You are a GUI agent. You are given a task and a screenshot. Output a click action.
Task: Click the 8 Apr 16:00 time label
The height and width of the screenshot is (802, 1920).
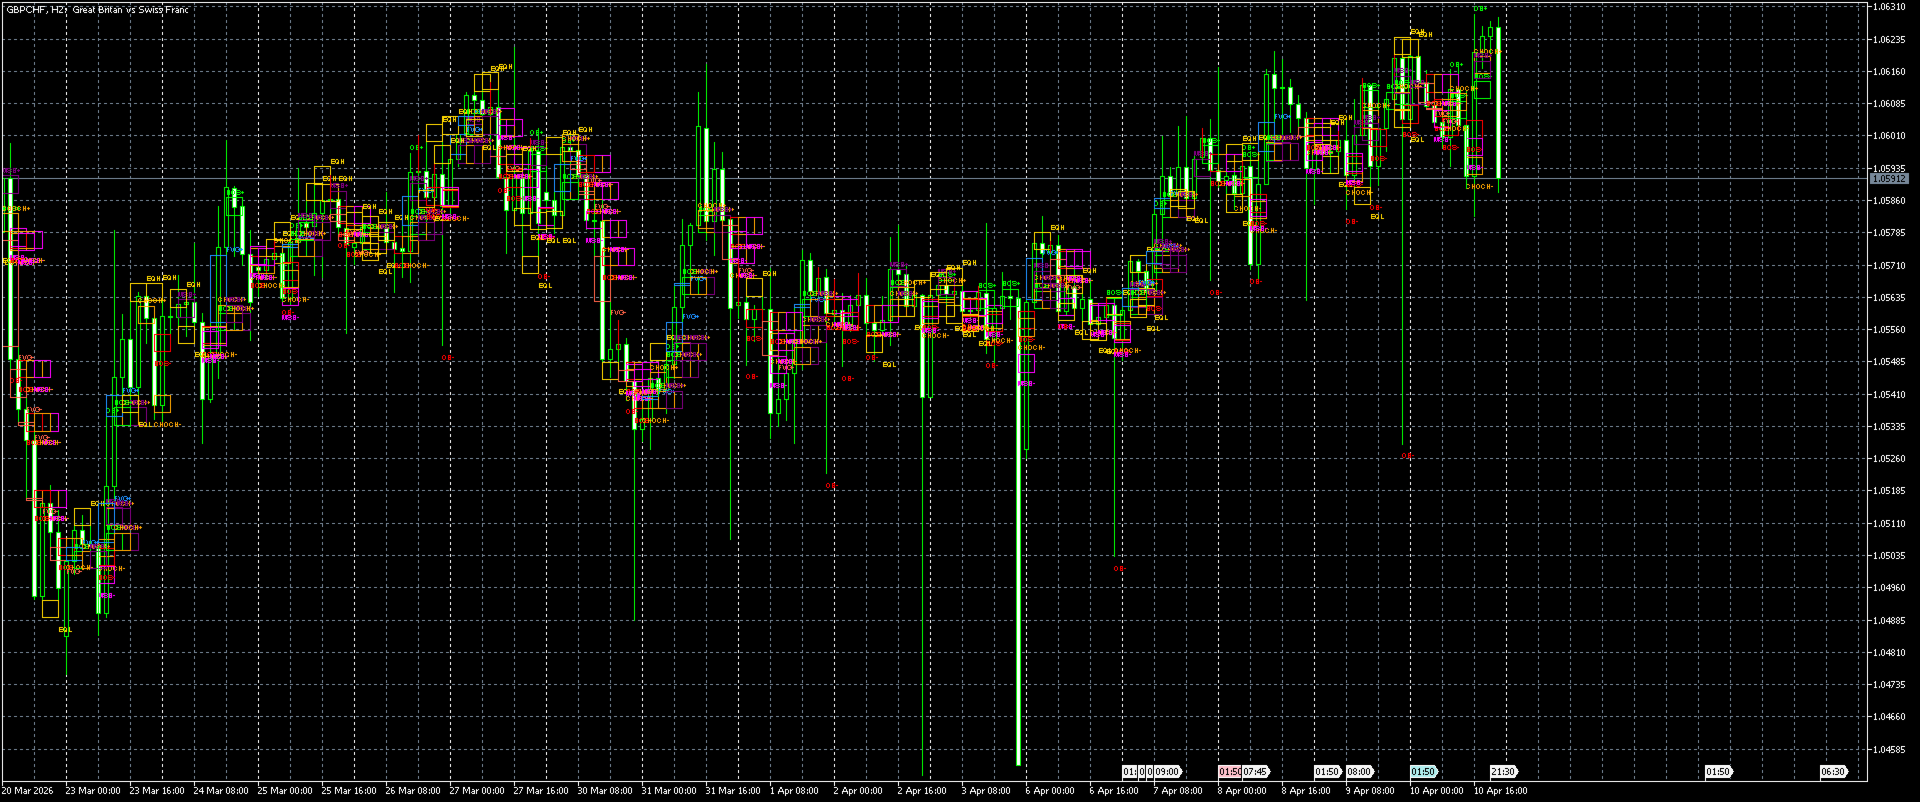point(1306,791)
